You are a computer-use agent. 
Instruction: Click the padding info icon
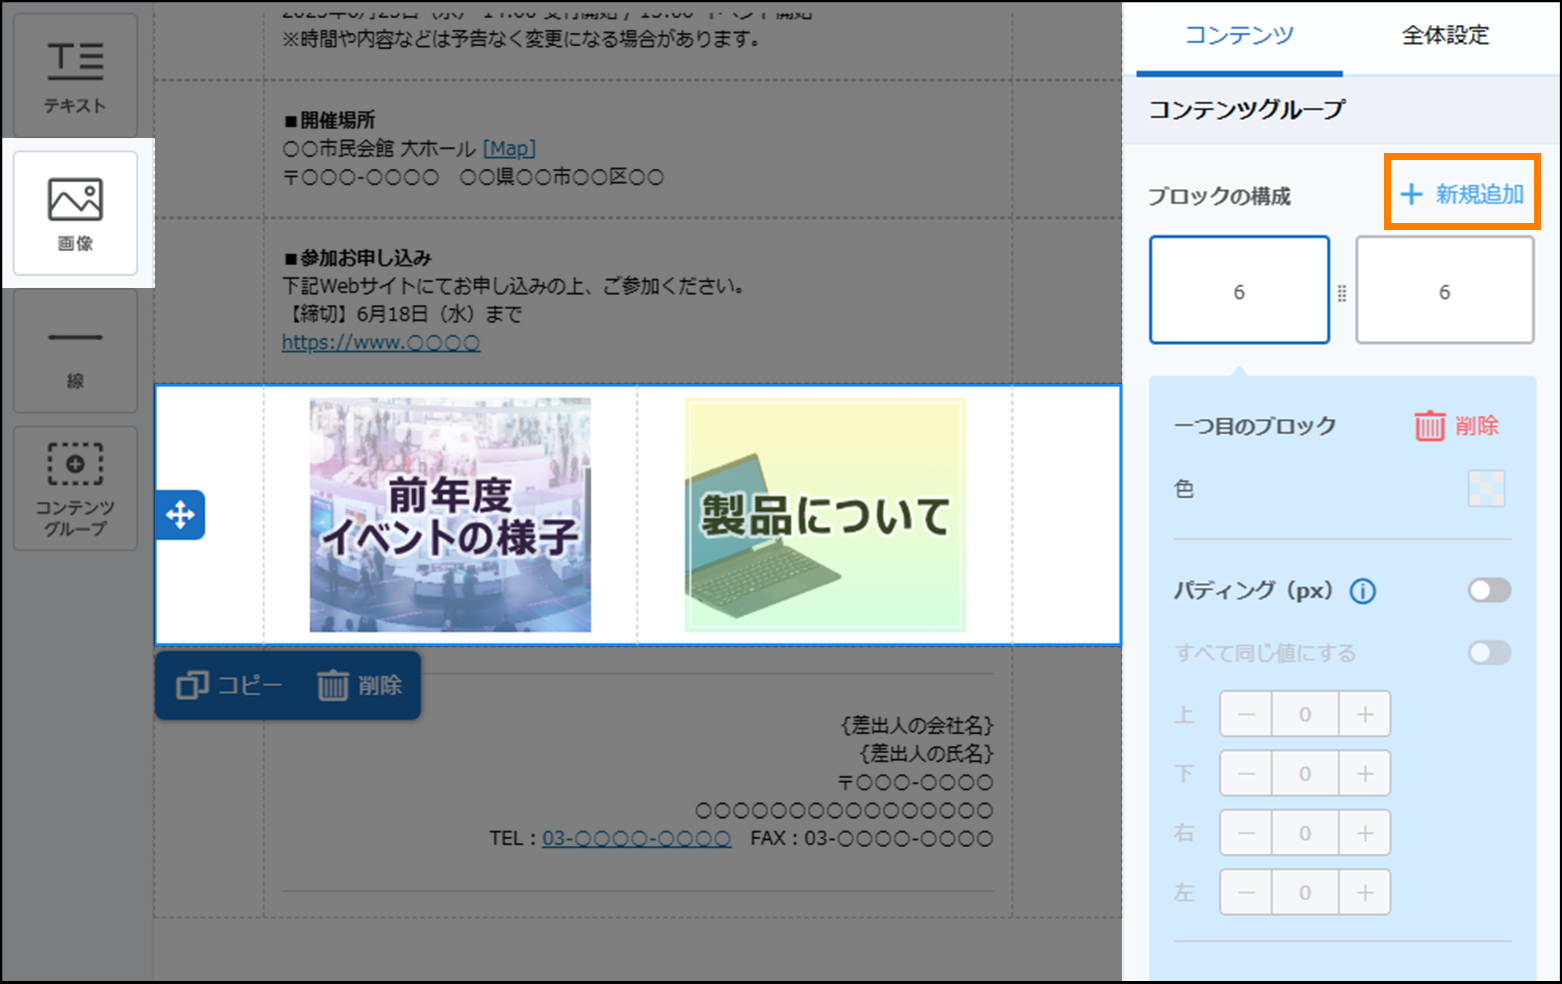(x=1362, y=592)
